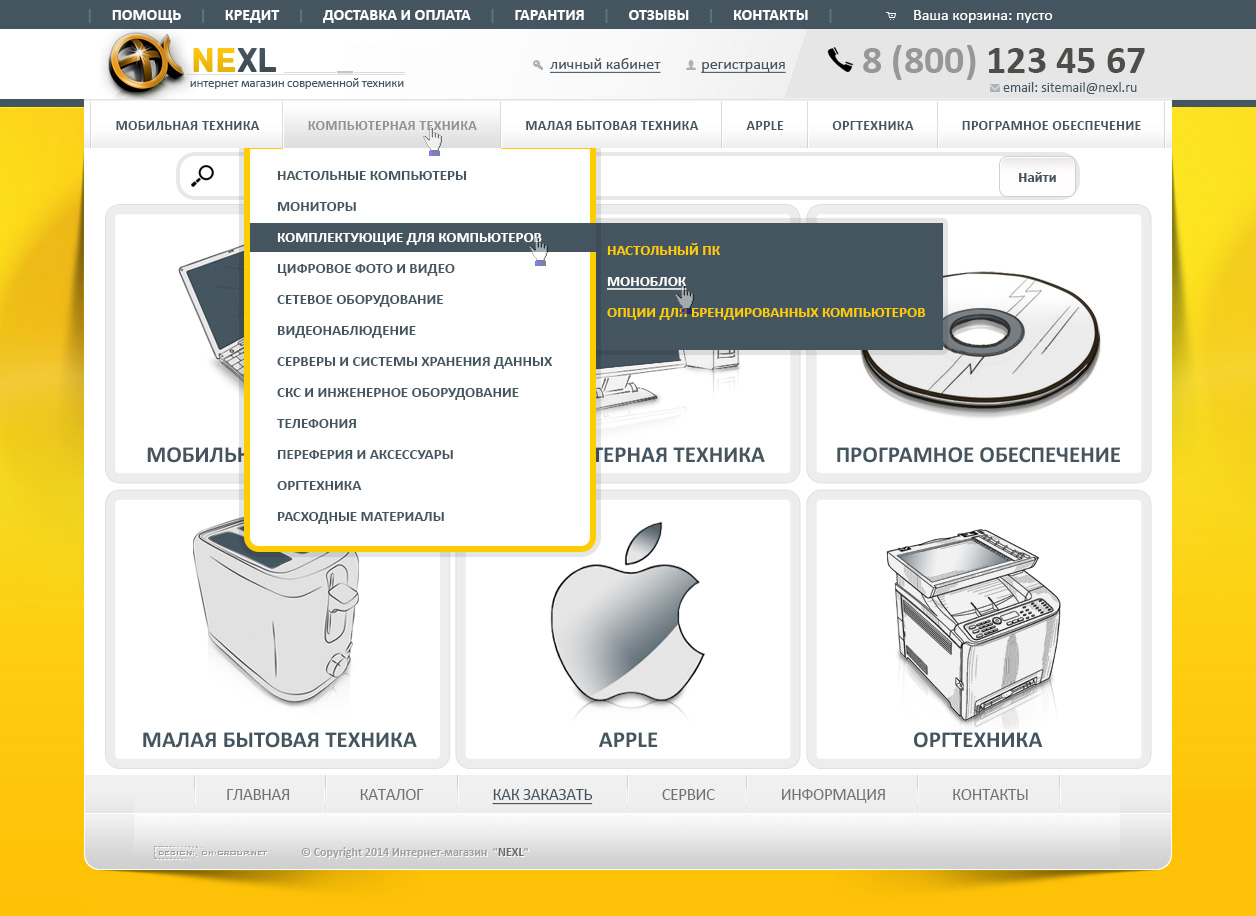Select ПЕРЕФЕРИЯ И АКСЕССУАРЫ
Viewport: 1256px width, 916px height.
[365, 454]
